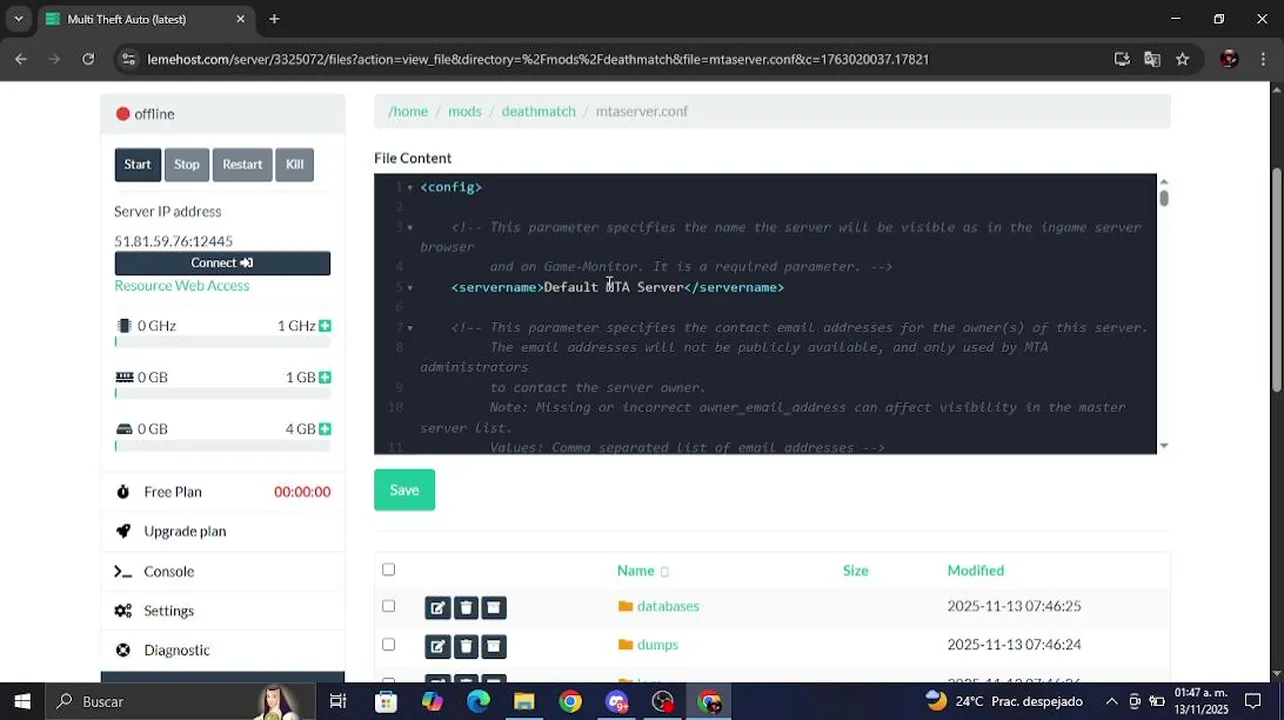Save the file content
This screenshot has width=1284, height=720.
[404, 490]
